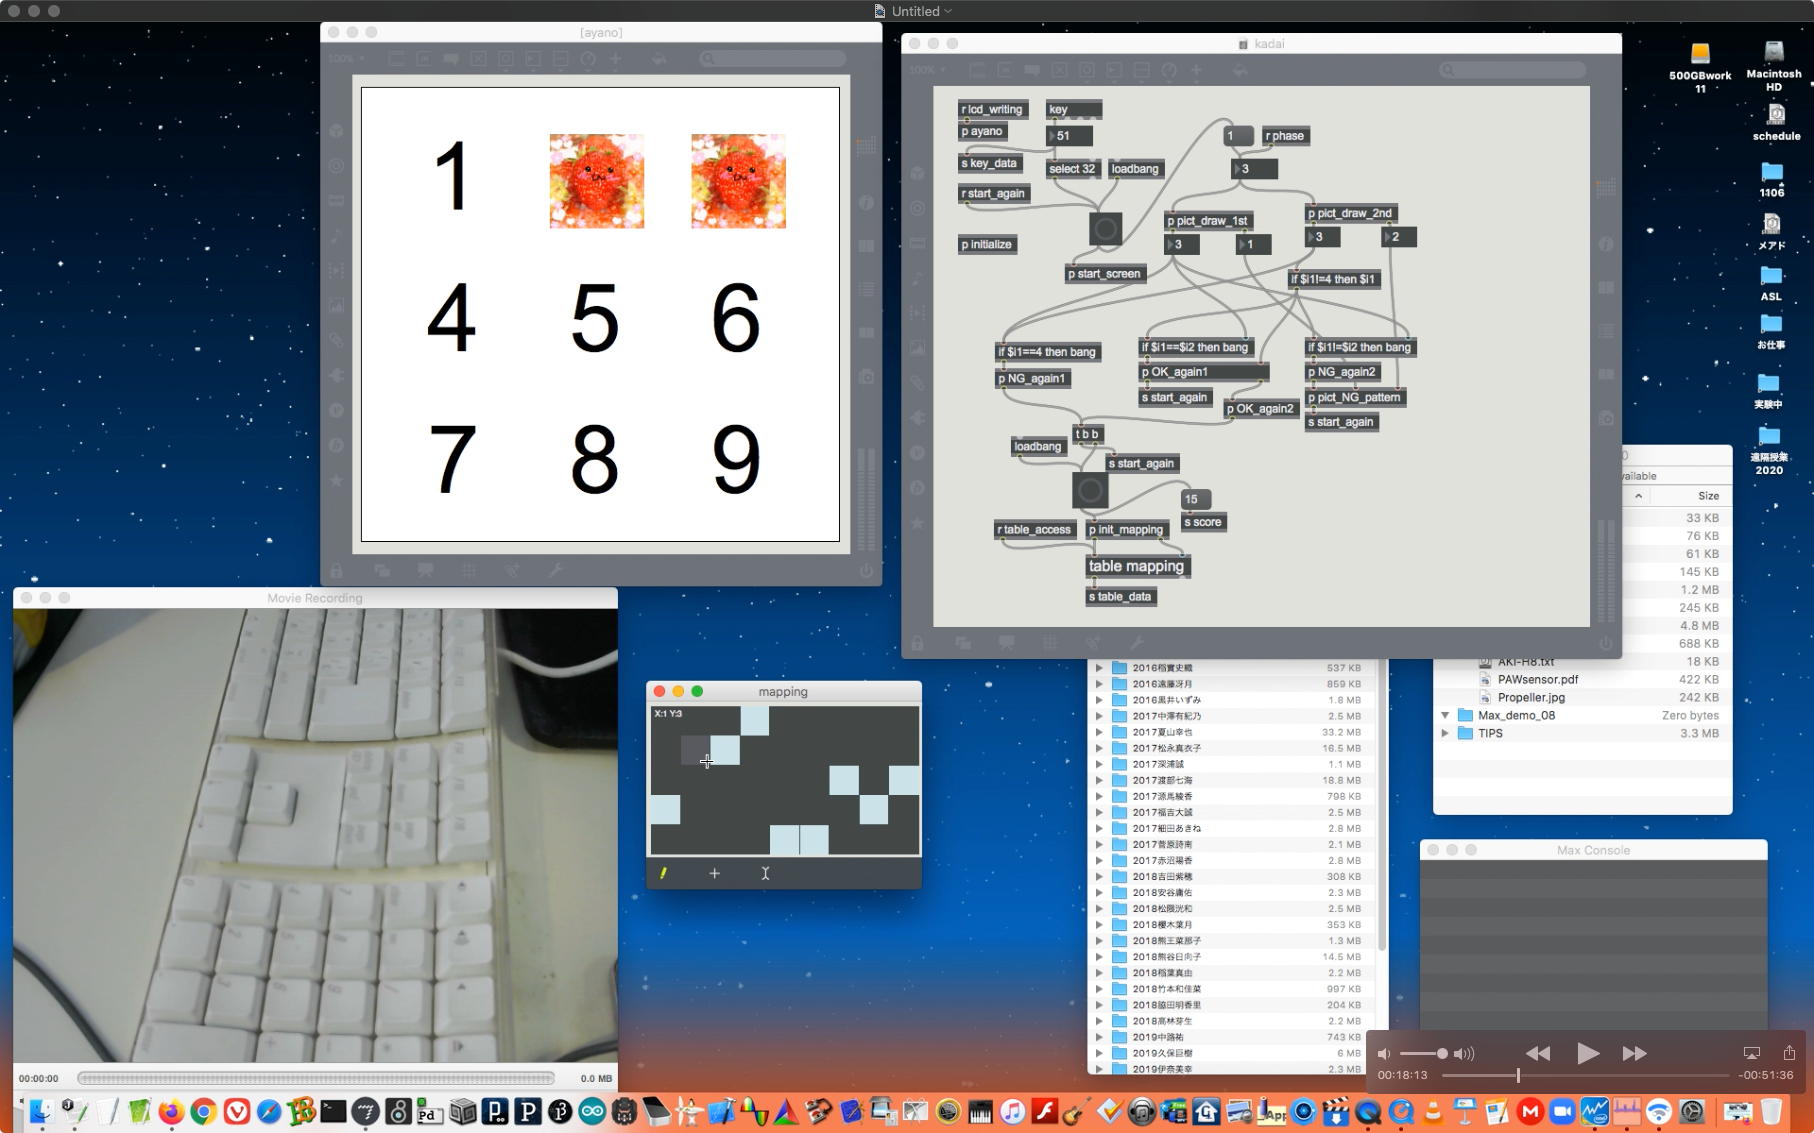Click the strawberry picture above number 5
Screen dimensions: 1814x1133
(x=596, y=181)
